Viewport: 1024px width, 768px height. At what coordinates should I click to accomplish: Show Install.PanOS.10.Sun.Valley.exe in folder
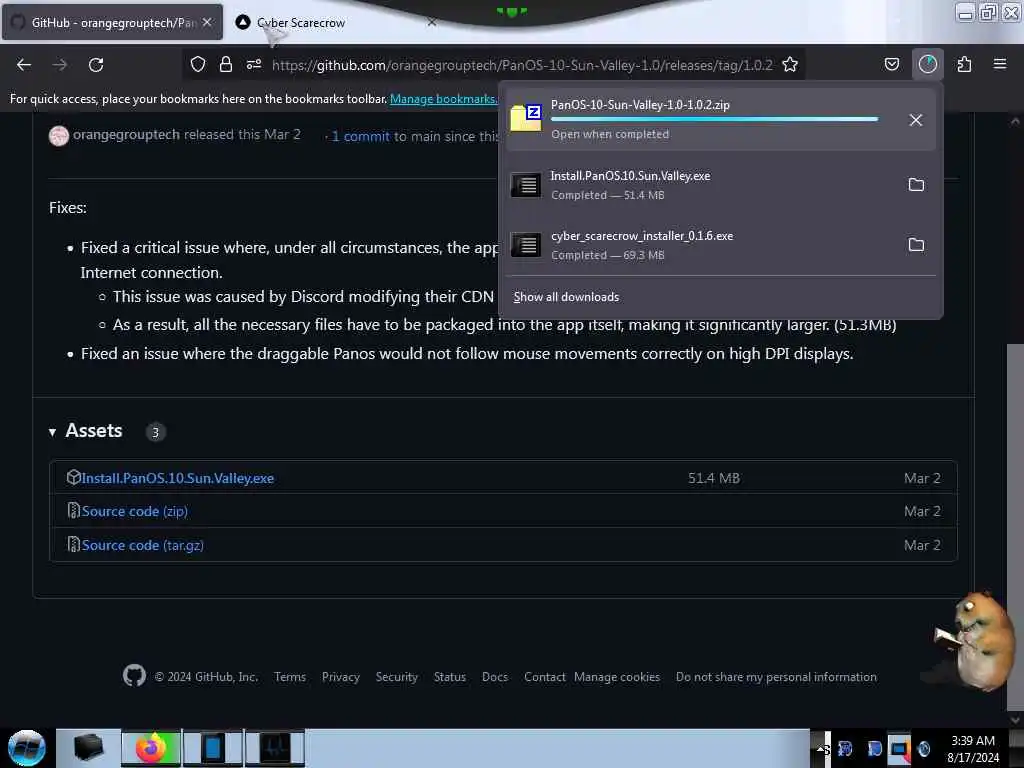[x=916, y=185]
